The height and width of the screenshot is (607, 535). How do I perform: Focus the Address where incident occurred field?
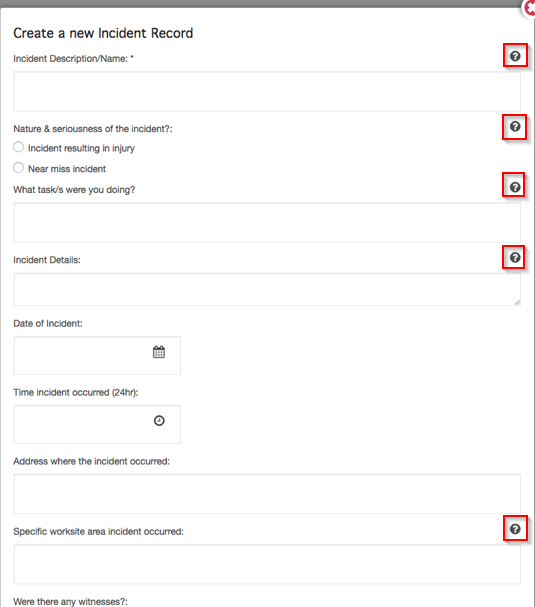coord(267,494)
